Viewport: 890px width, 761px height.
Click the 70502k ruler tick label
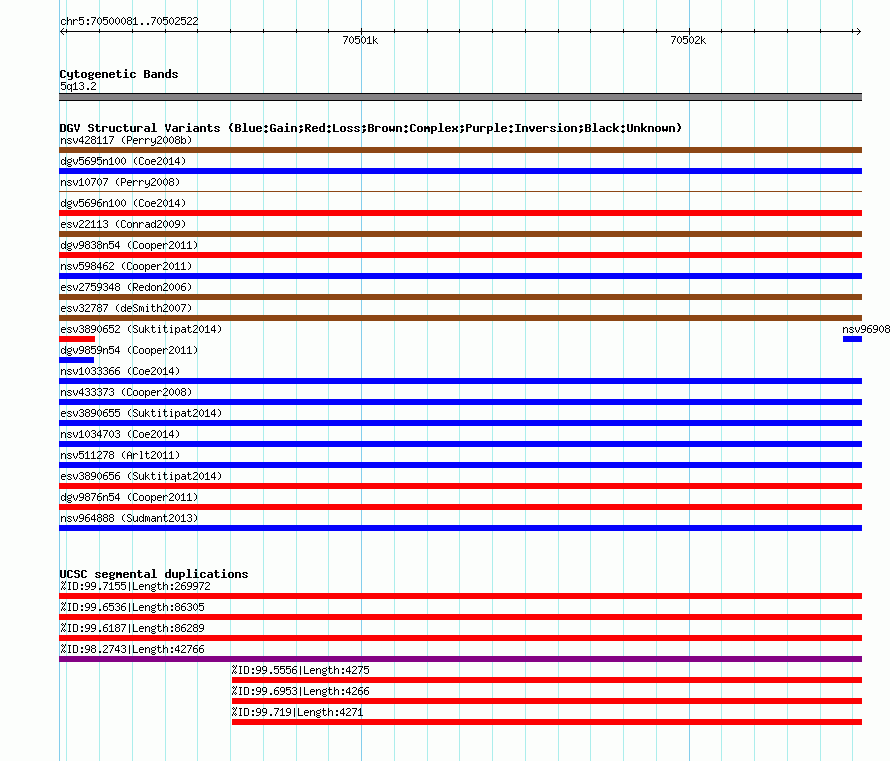688,40
